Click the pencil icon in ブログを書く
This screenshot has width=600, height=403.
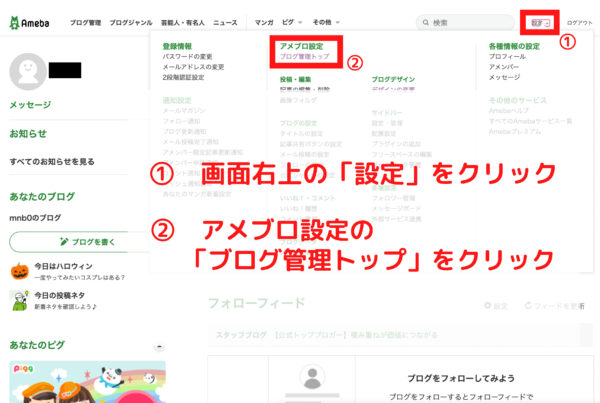pos(64,241)
